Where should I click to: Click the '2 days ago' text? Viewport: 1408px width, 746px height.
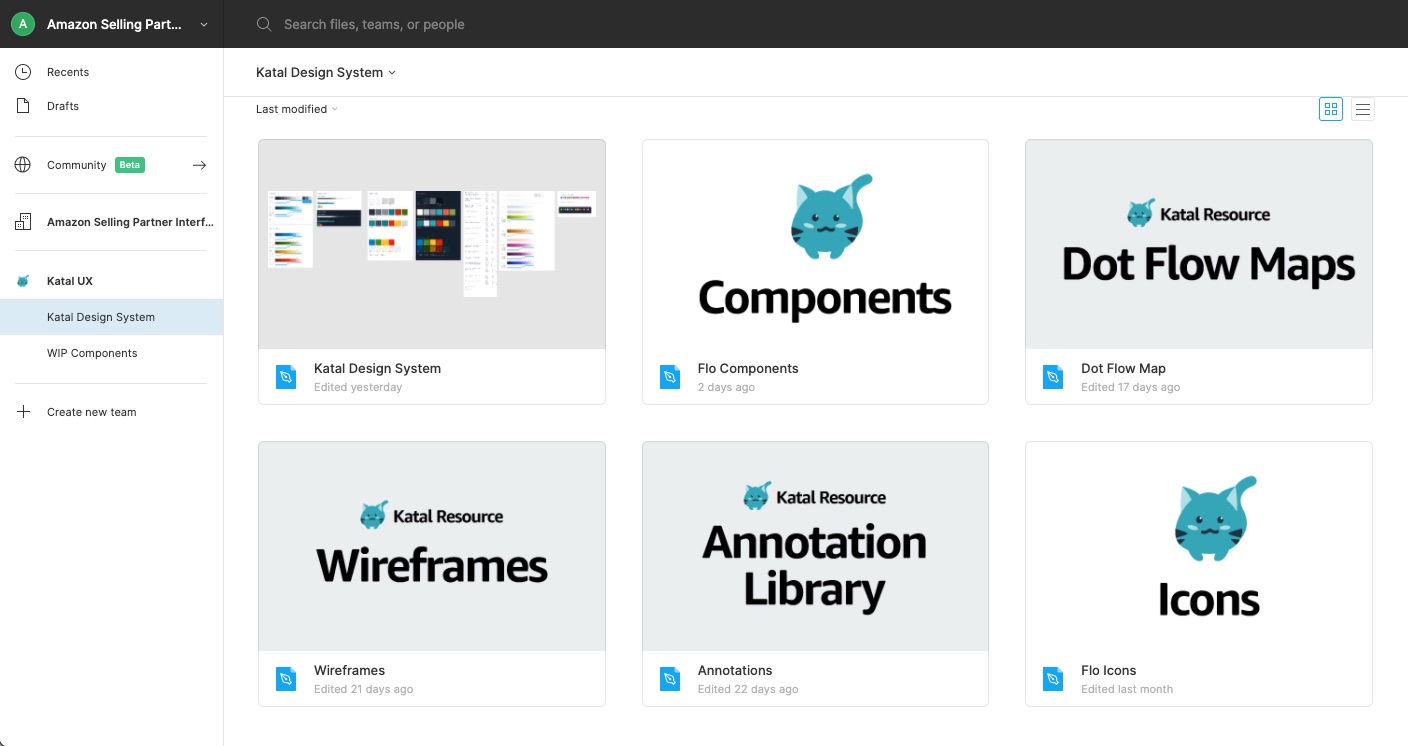pyautogui.click(x=726, y=387)
